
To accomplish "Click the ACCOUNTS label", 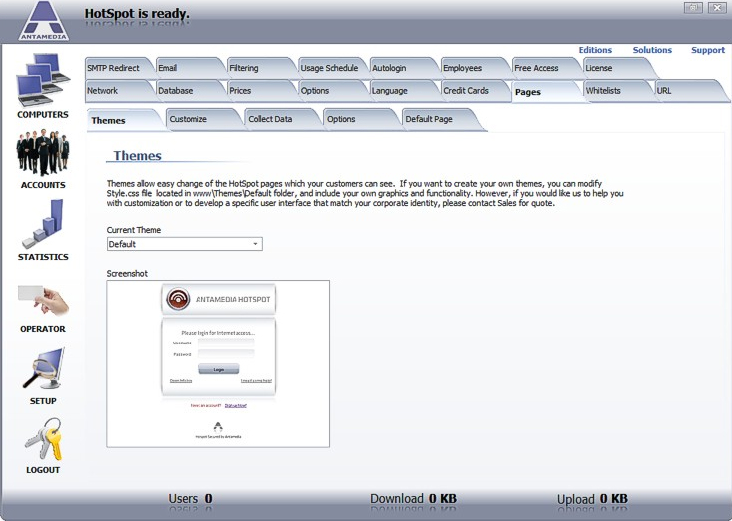I will point(43,185).
